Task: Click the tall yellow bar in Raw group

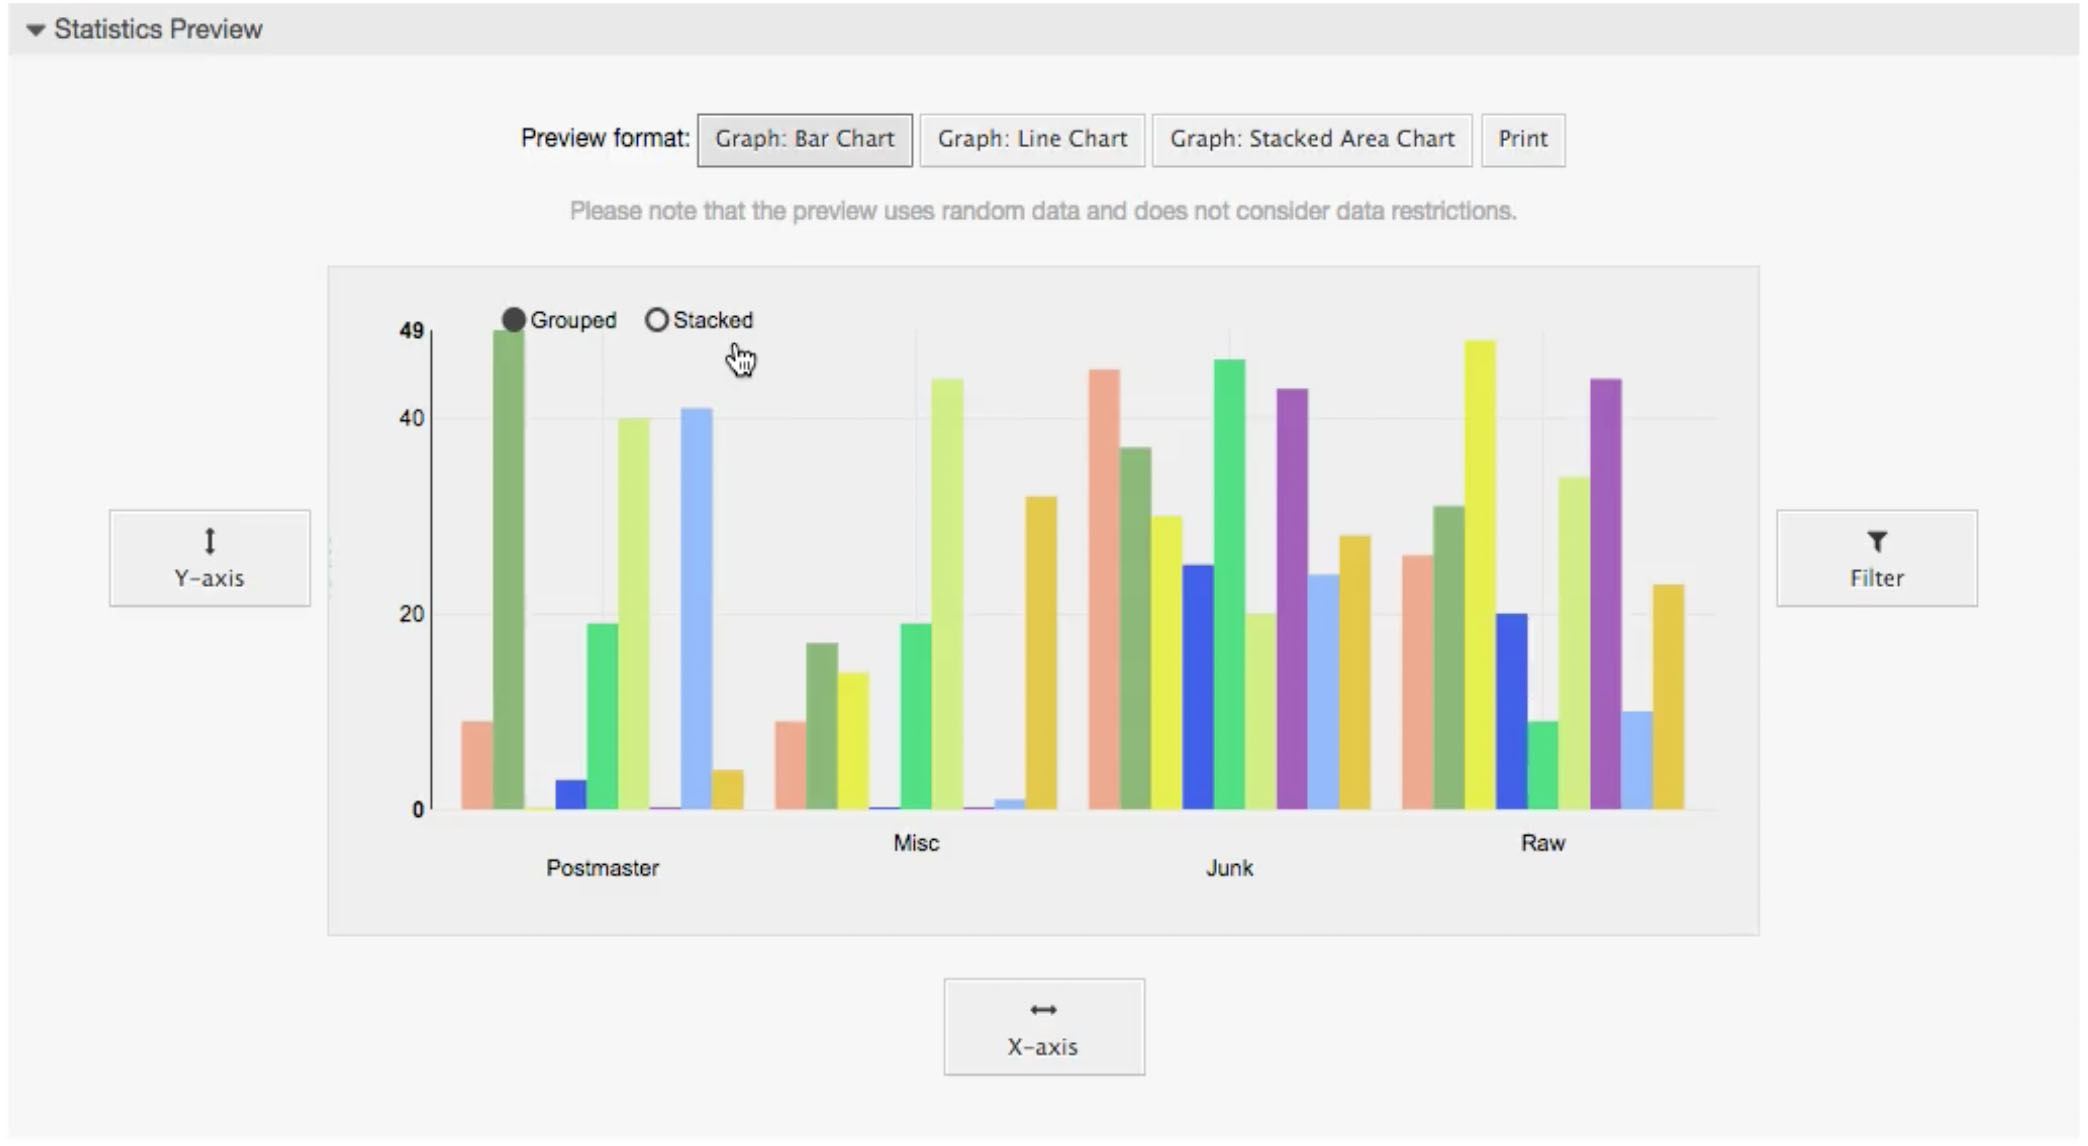Action: (x=1479, y=575)
